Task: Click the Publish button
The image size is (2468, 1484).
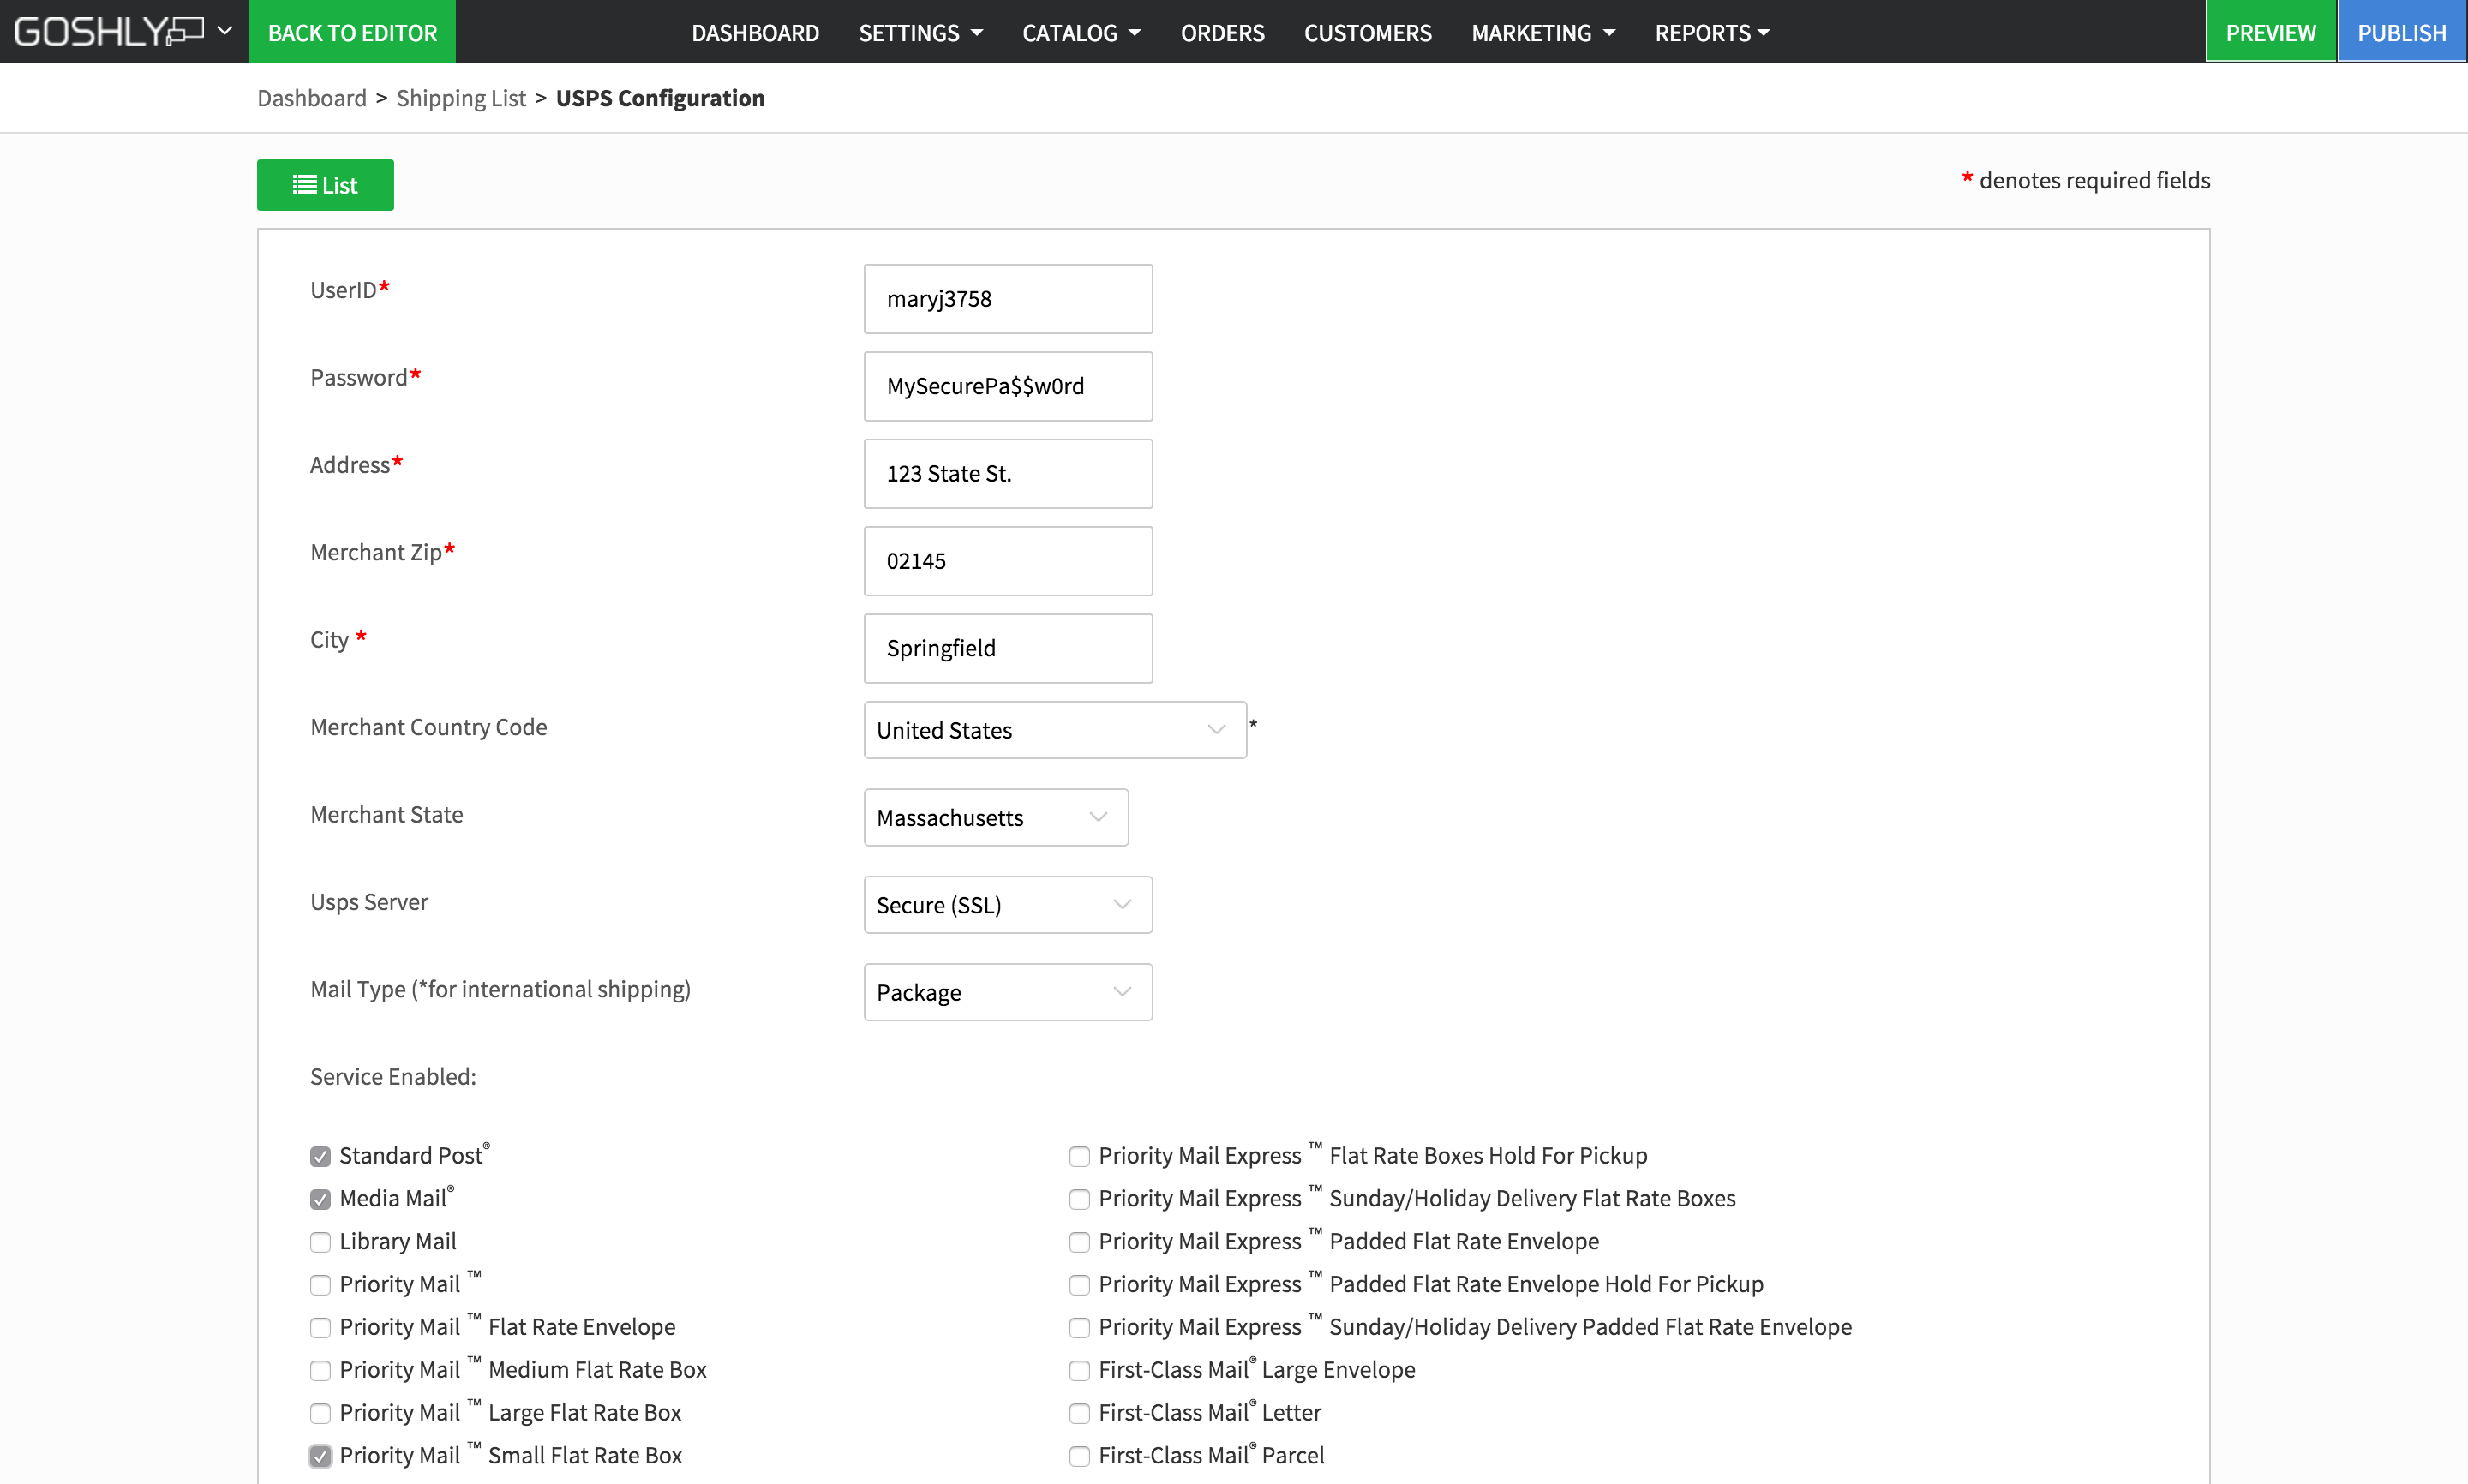Action: coord(2402,32)
